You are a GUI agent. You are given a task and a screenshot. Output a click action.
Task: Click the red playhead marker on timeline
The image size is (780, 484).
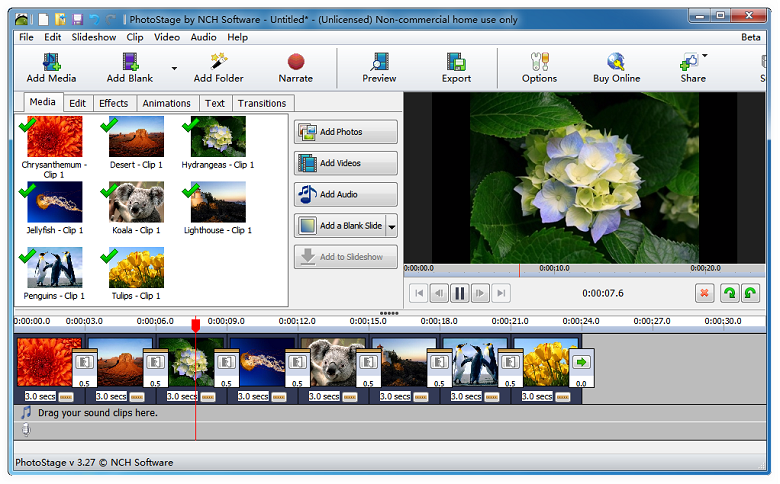point(195,325)
